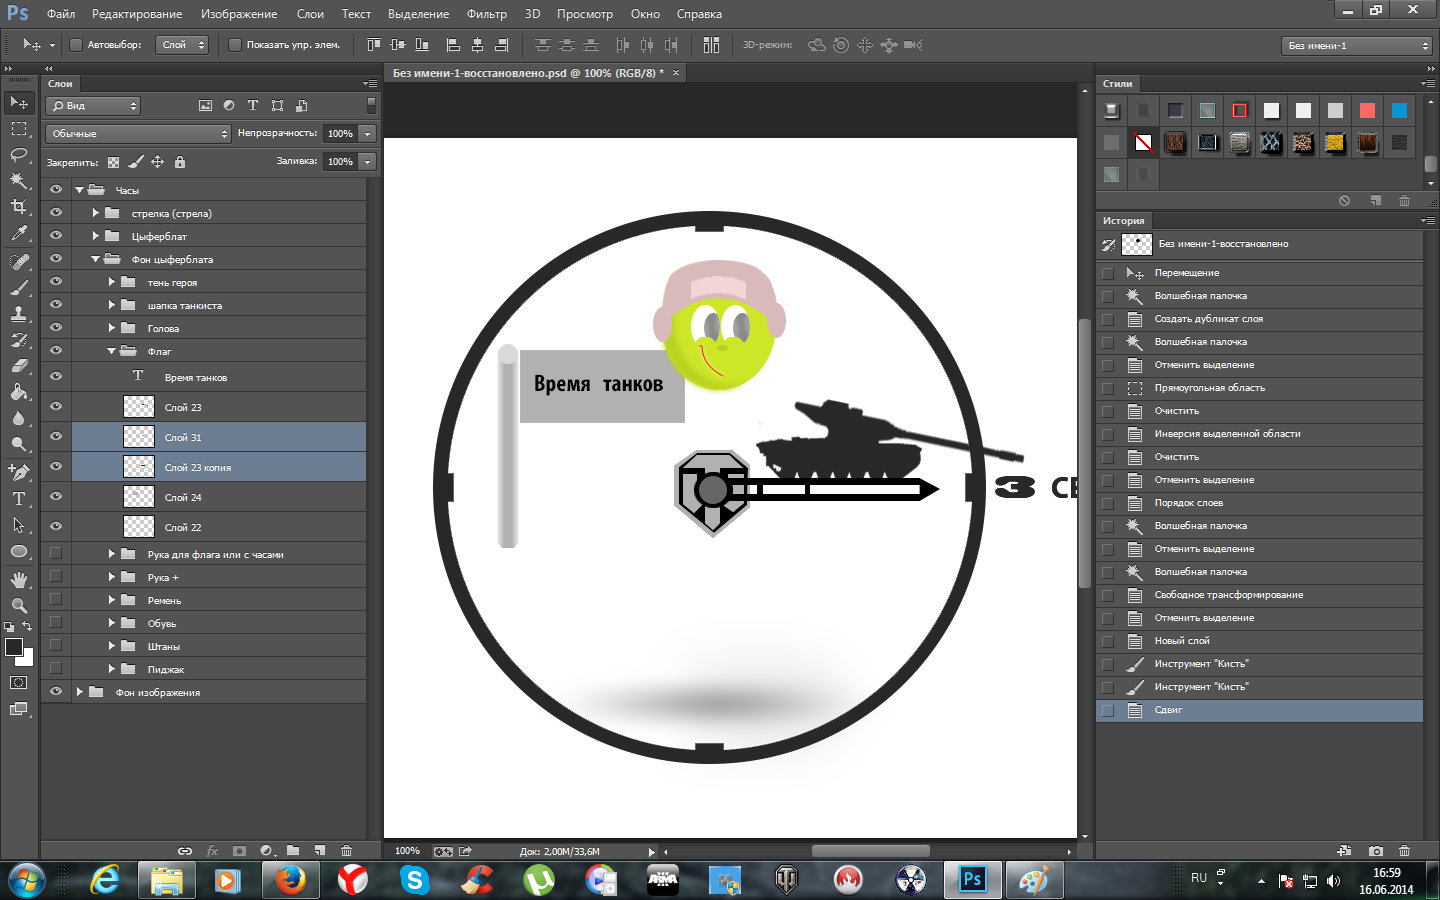This screenshot has height=900, width=1440.
Task: Open layer style fx menu icon
Action: (212, 851)
